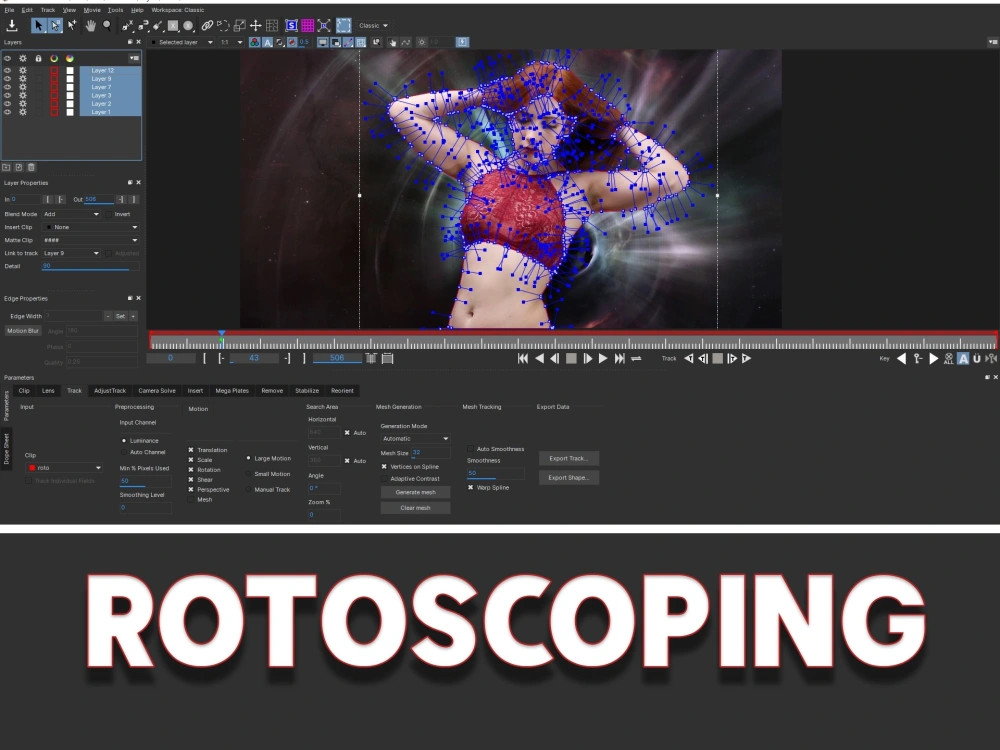1000x750 pixels.
Task: Hide Layer 12 with its visibility eye
Action: click(7, 71)
